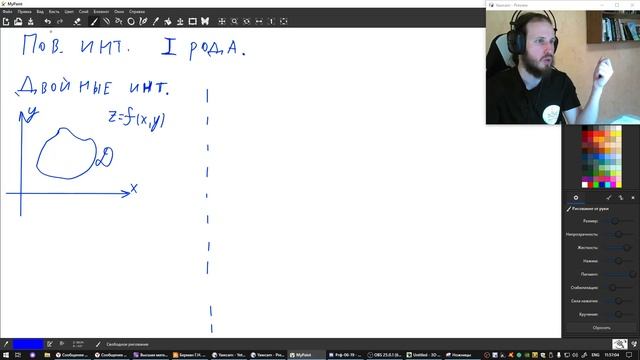The height and width of the screenshot is (360, 640).
Task: Click the current blue color indicator in status bar
Action: pyautogui.click(x=28, y=344)
